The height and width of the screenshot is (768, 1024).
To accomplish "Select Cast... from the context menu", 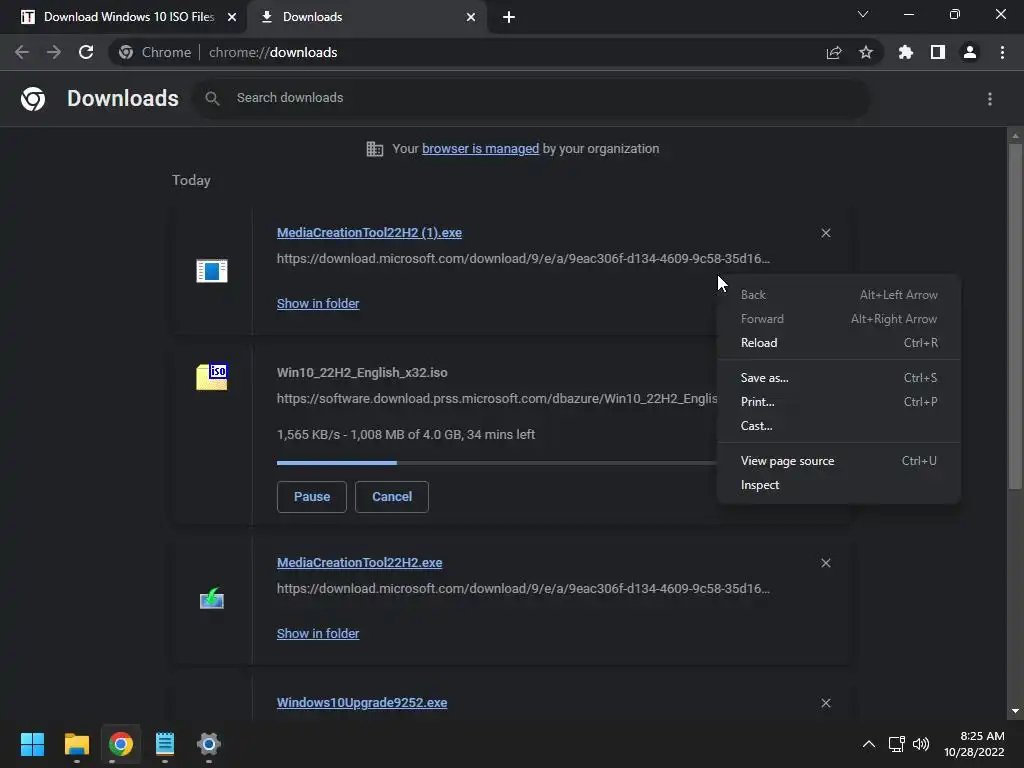I will [839, 426].
